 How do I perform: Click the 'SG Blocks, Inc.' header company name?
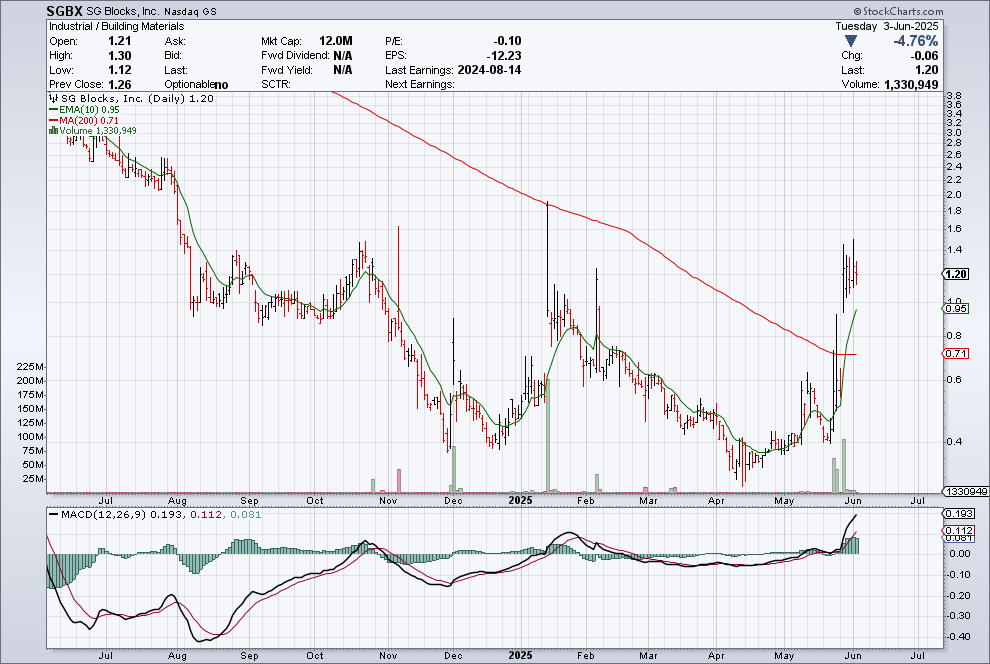click(x=122, y=12)
